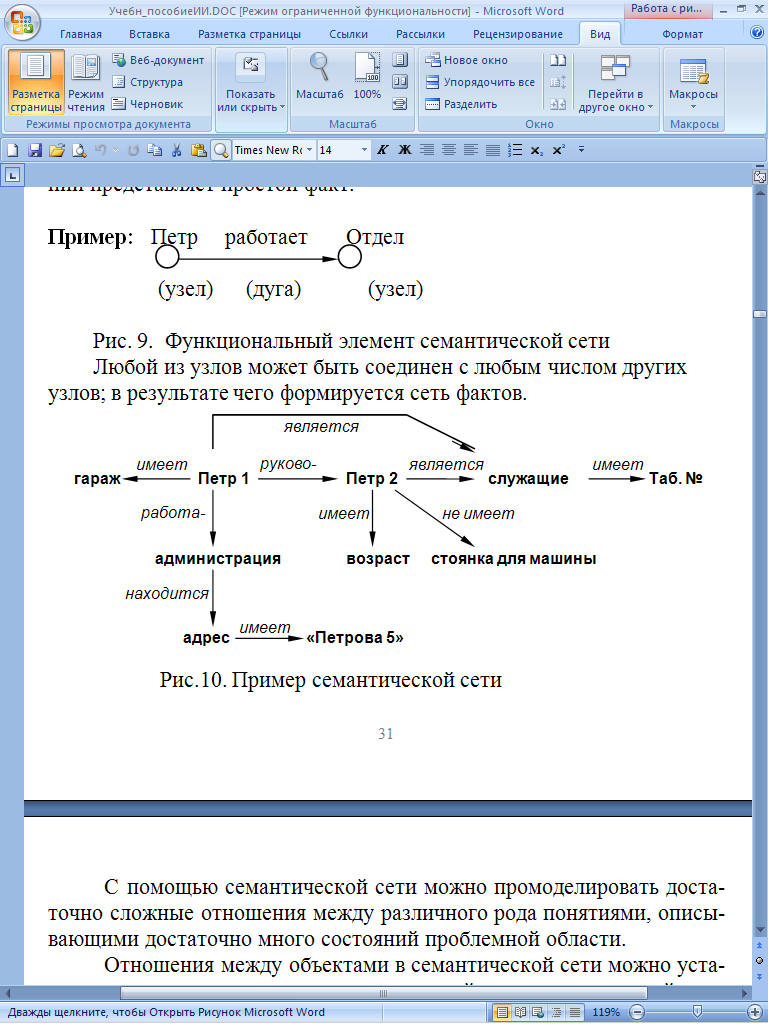Click the View Side by Side icon
Screen dimensions: 768x1024
(x=558, y=60)
